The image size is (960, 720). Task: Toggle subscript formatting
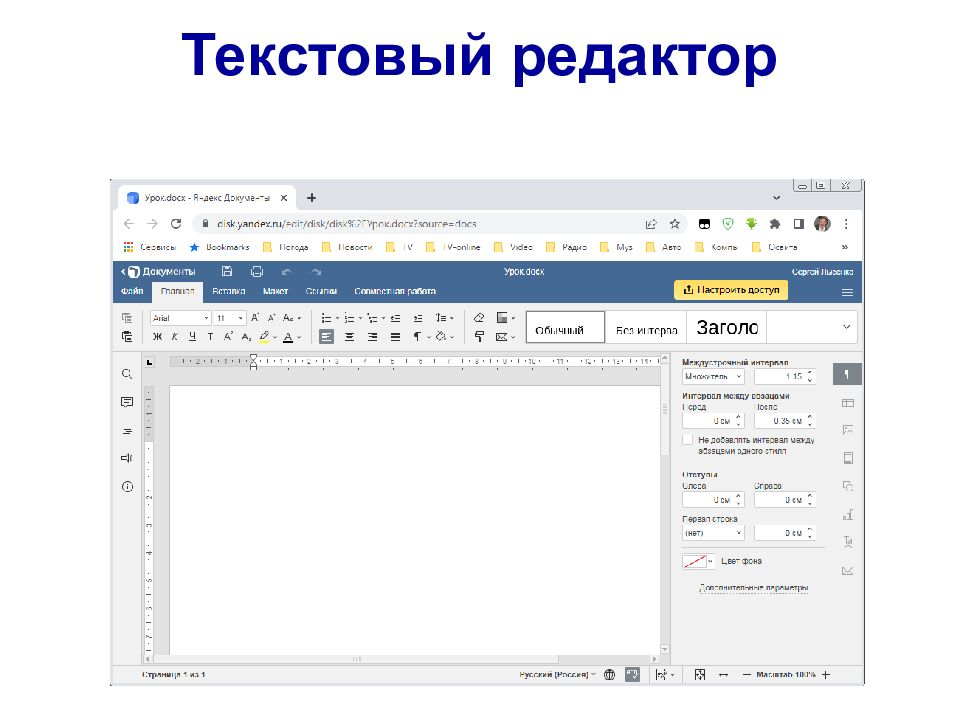click(x=246, y=337)
